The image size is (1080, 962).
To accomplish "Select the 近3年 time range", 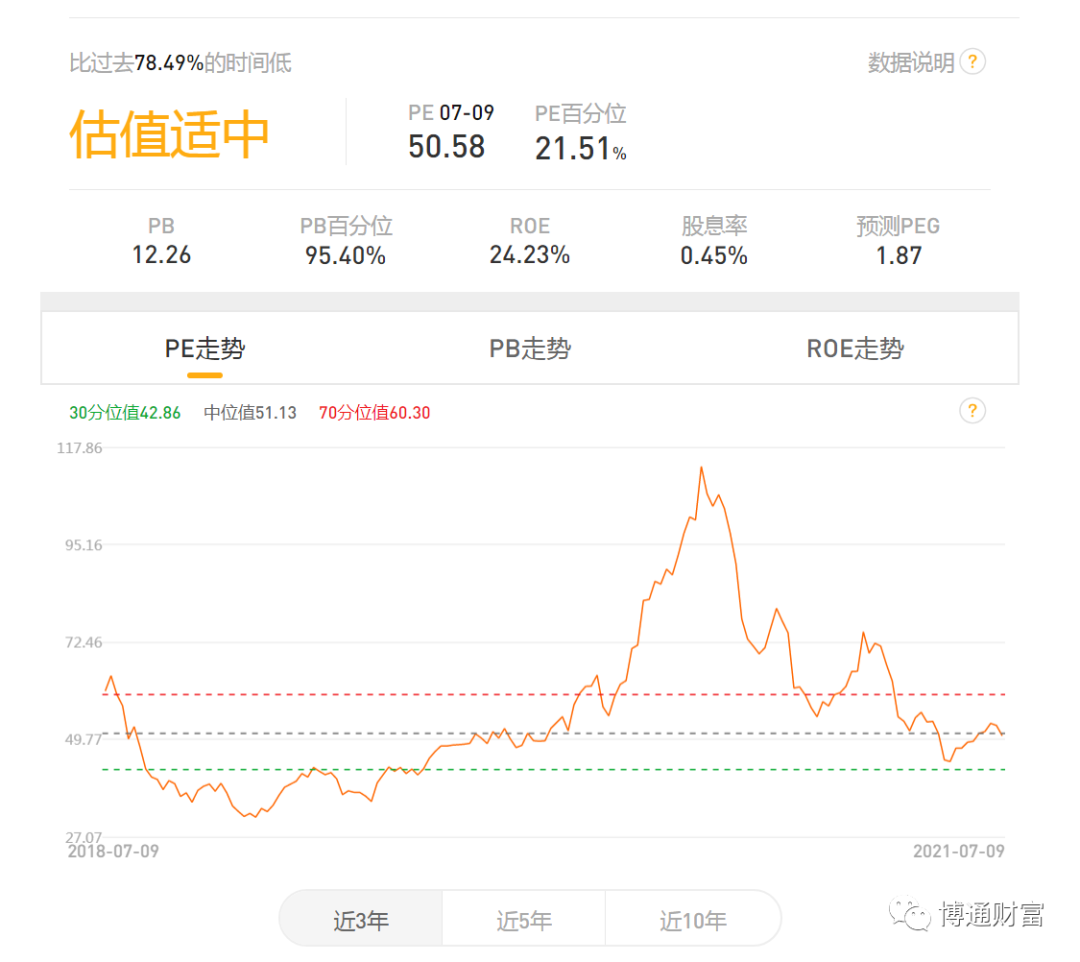I will 361,920.
